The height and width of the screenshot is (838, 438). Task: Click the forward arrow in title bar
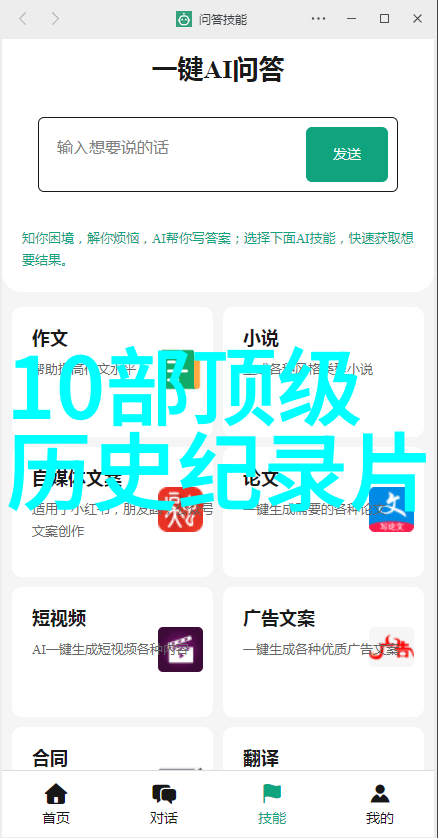(54, 19)
